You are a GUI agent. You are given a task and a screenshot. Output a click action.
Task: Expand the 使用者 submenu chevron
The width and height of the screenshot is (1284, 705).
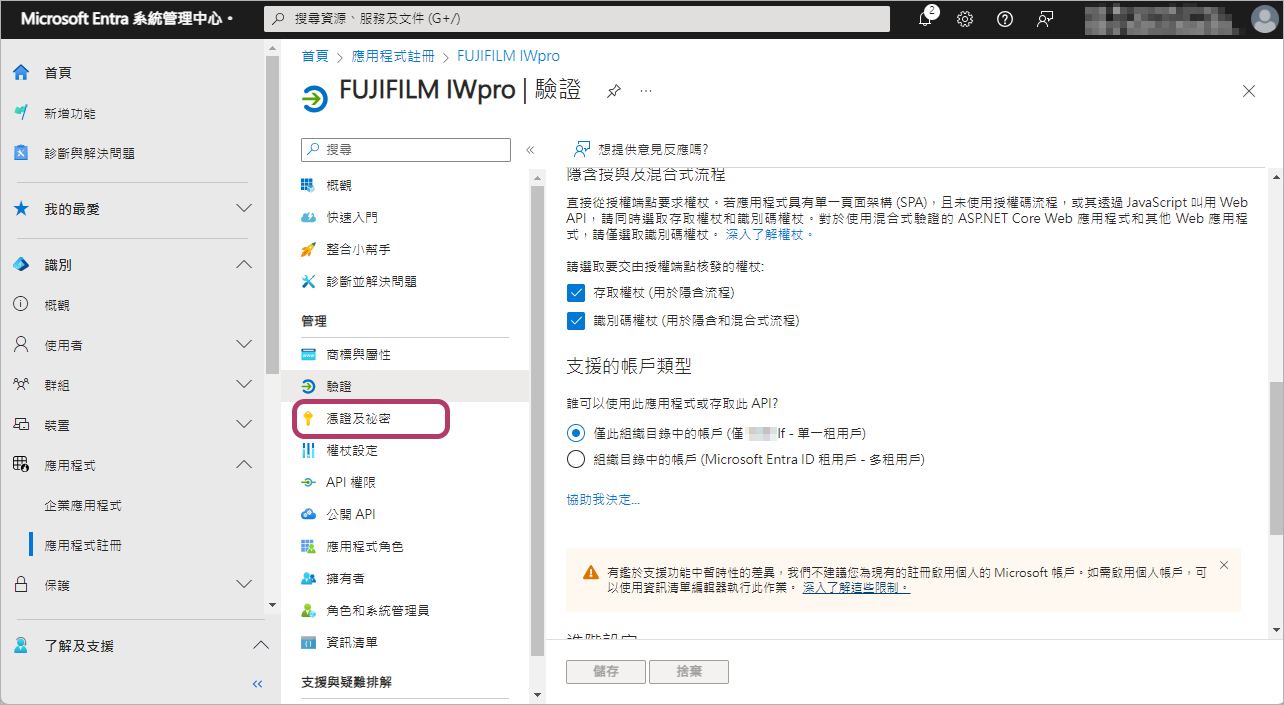[244, 345]
